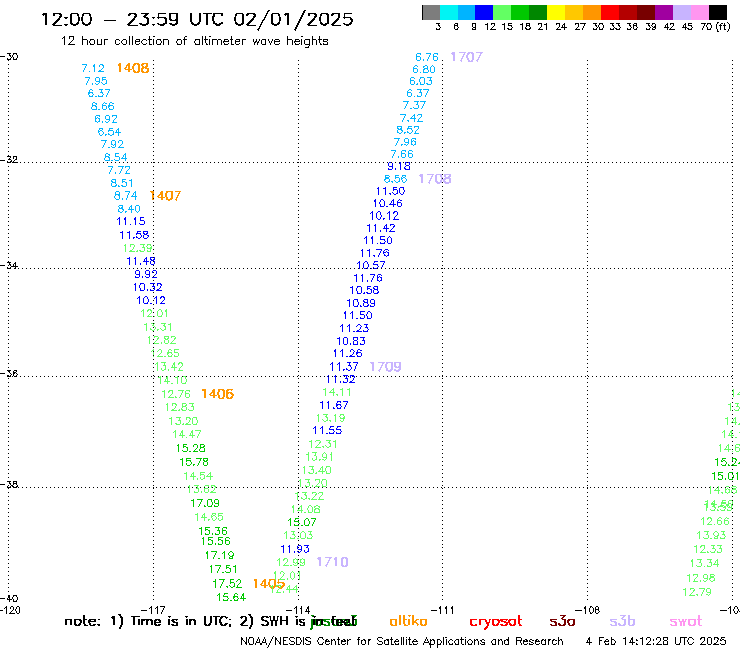
Task: Click the wave height value 7.42
Action: coord(412,118)
